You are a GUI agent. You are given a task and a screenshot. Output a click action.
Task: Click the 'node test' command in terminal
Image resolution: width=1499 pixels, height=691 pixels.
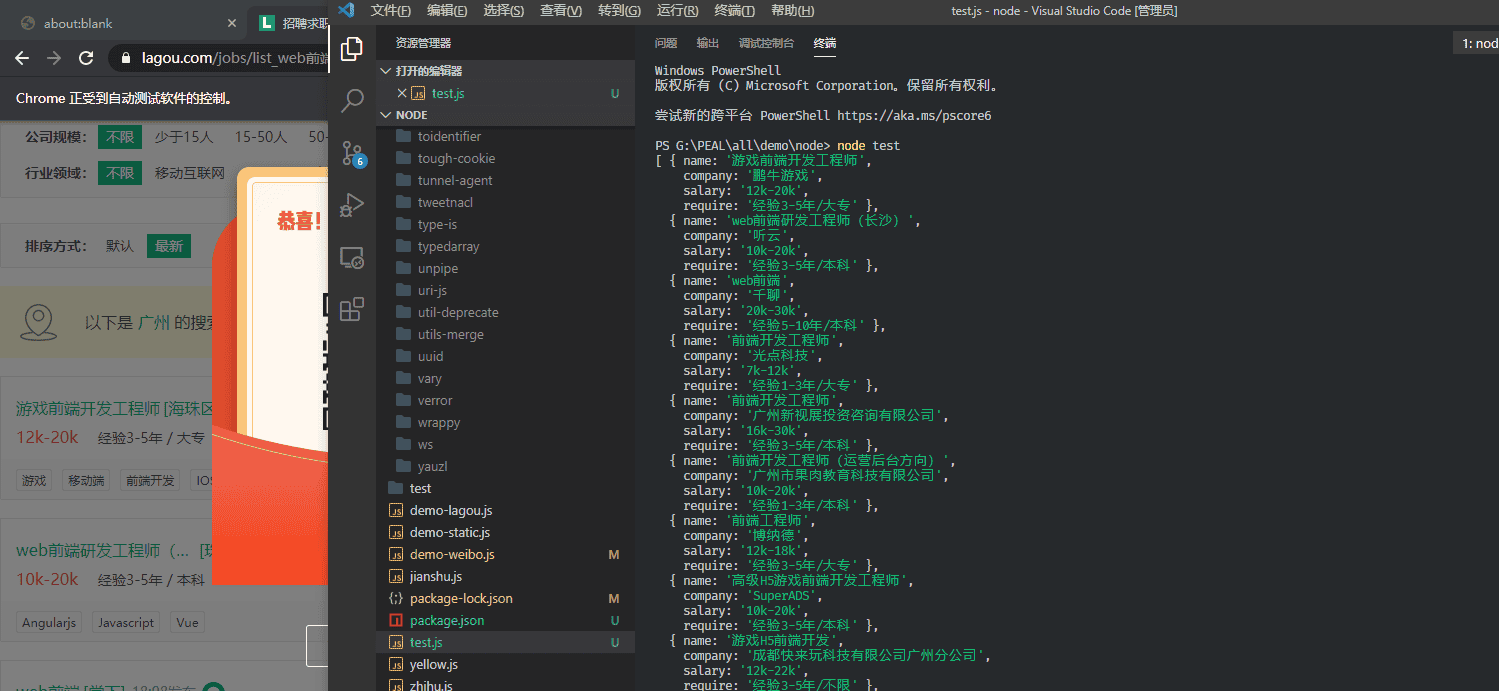pos(868,146)
